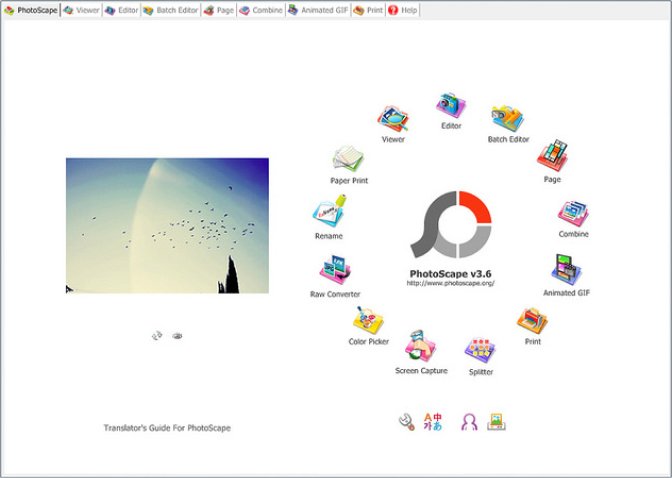The image size is (672, 478).
Task: Open the Print tab
Action: 368,10
